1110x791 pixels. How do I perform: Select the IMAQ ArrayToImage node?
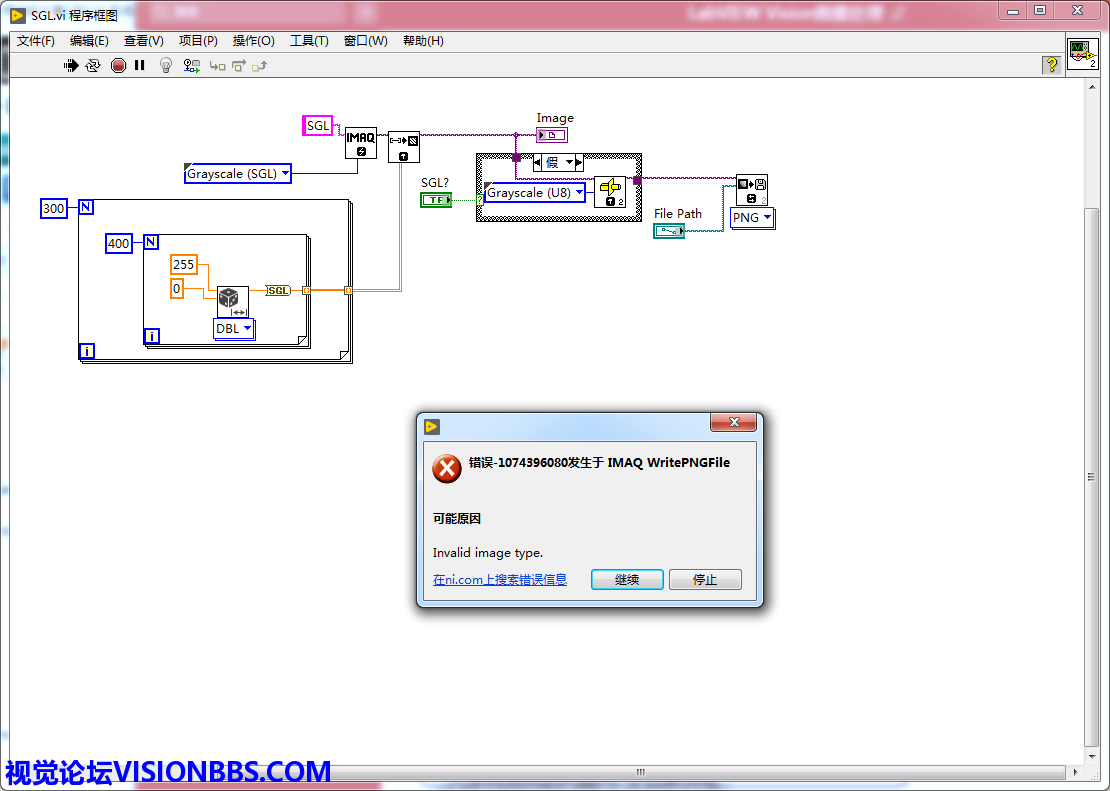coord(403,147)
